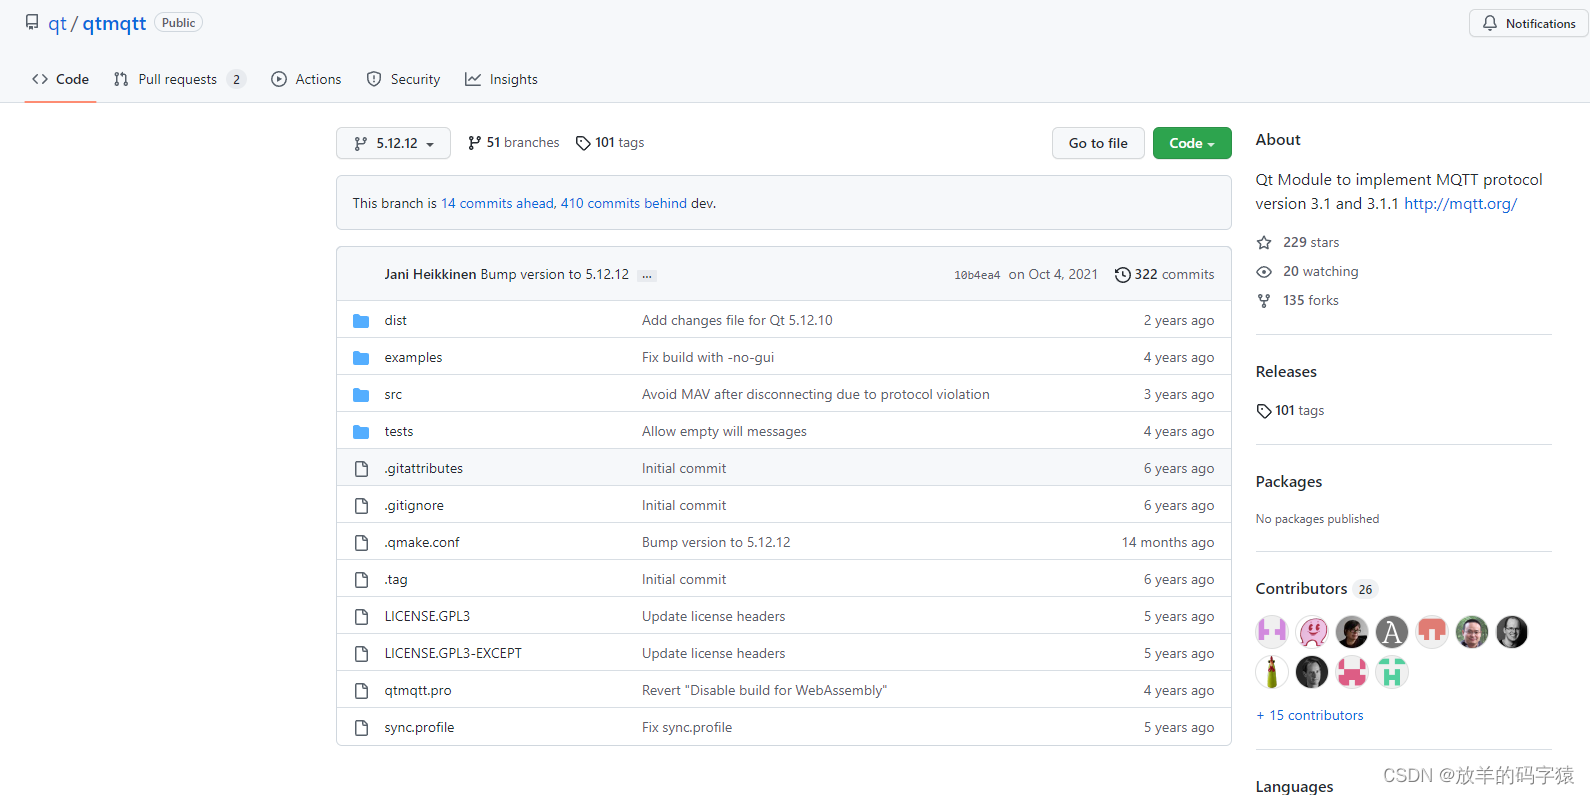Click the eye icon next to 20 watching
Image resolution: width=1590 pixels, height=795 pixels.
pyautogui.click(x=1264, y=272)
